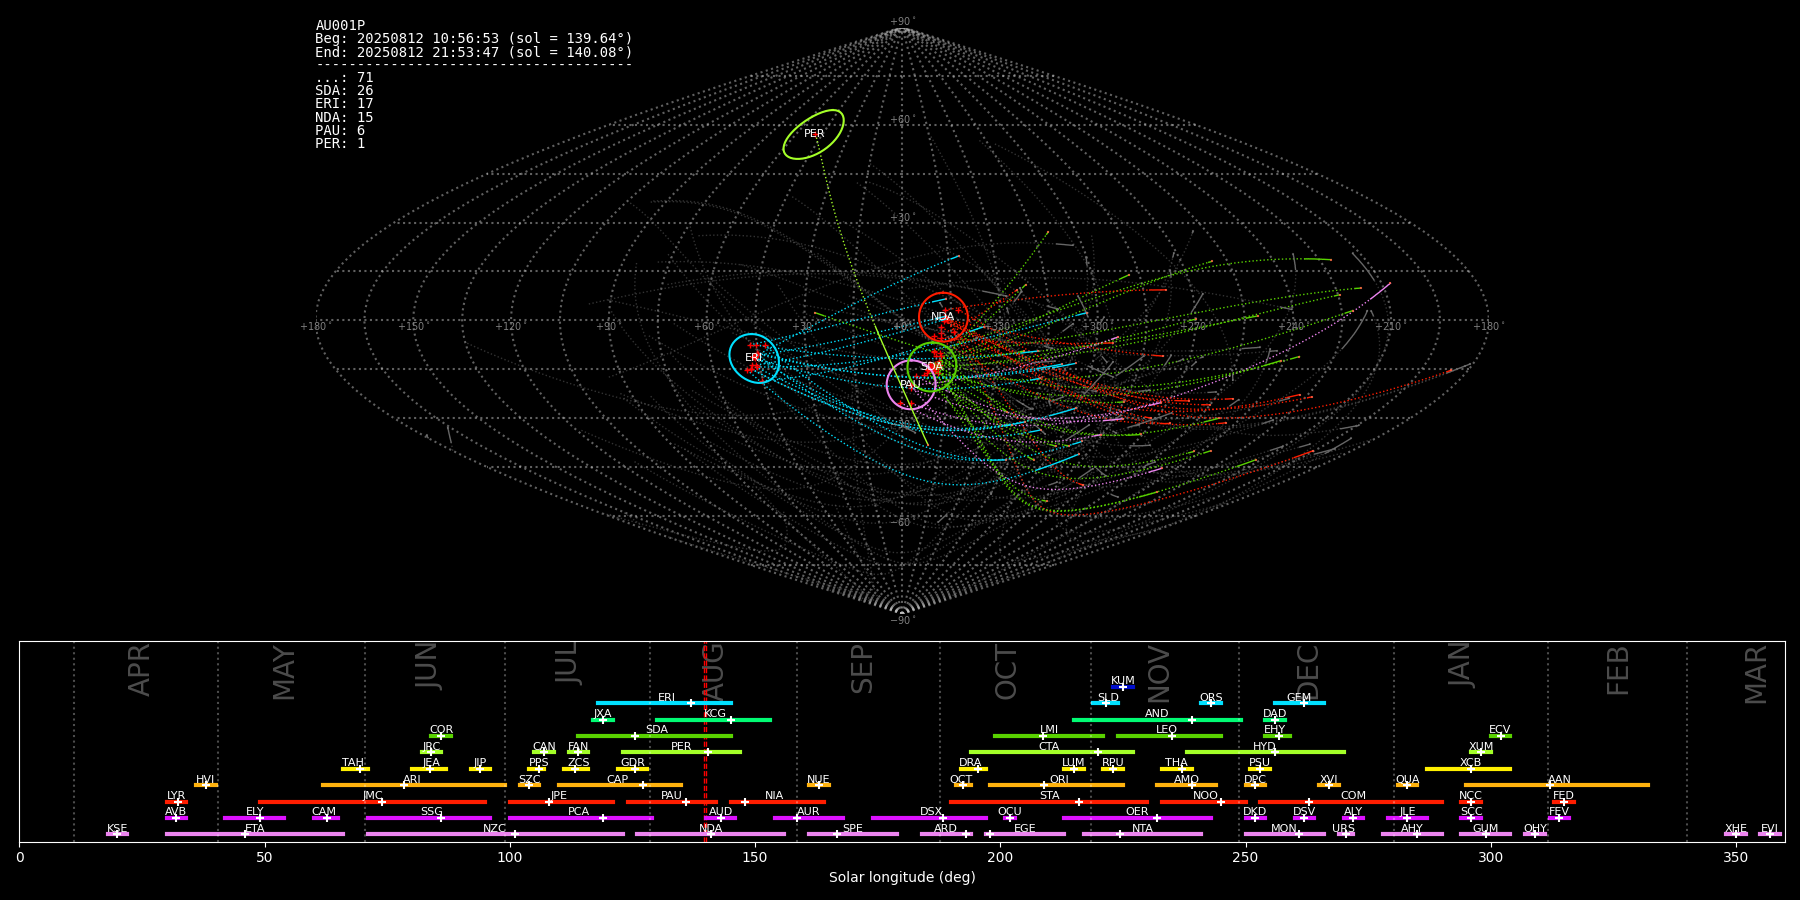The width and height of the screenshot is (1800, 900).
Task: Click the SLD shower label in timeline
Action: [1108, 698]
